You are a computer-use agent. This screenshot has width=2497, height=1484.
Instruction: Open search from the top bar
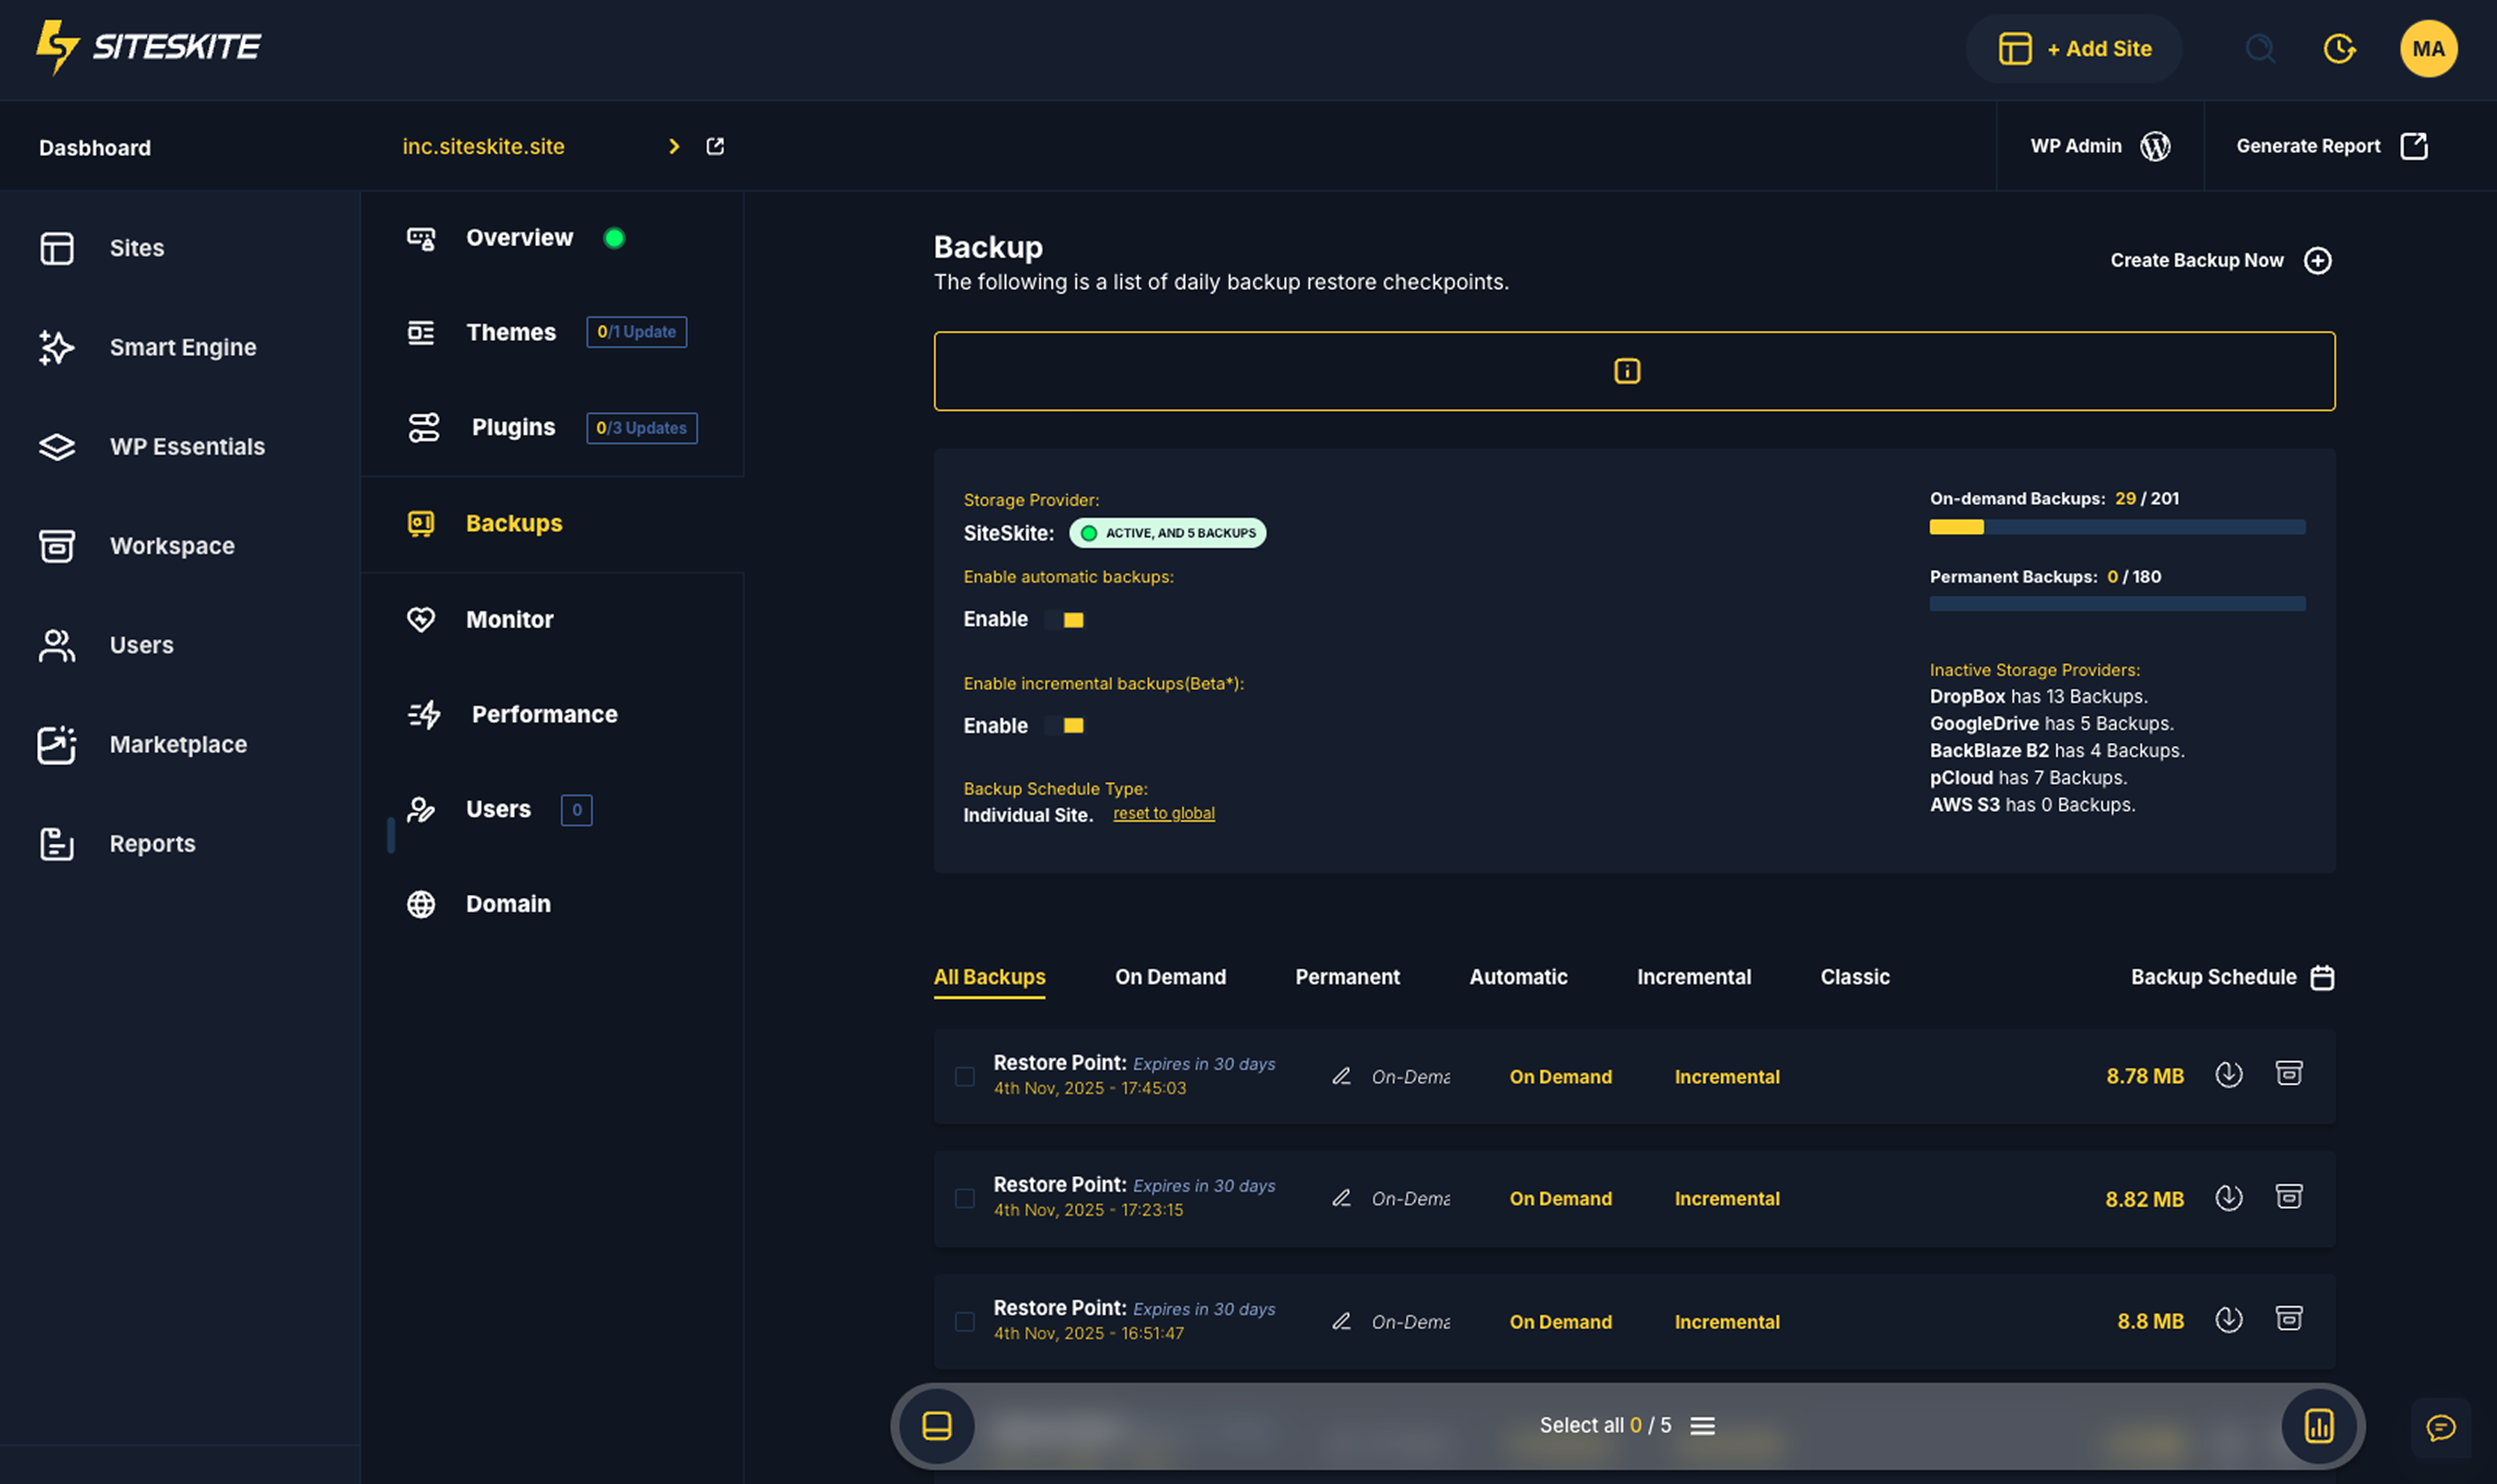(x=2259, y=49)
